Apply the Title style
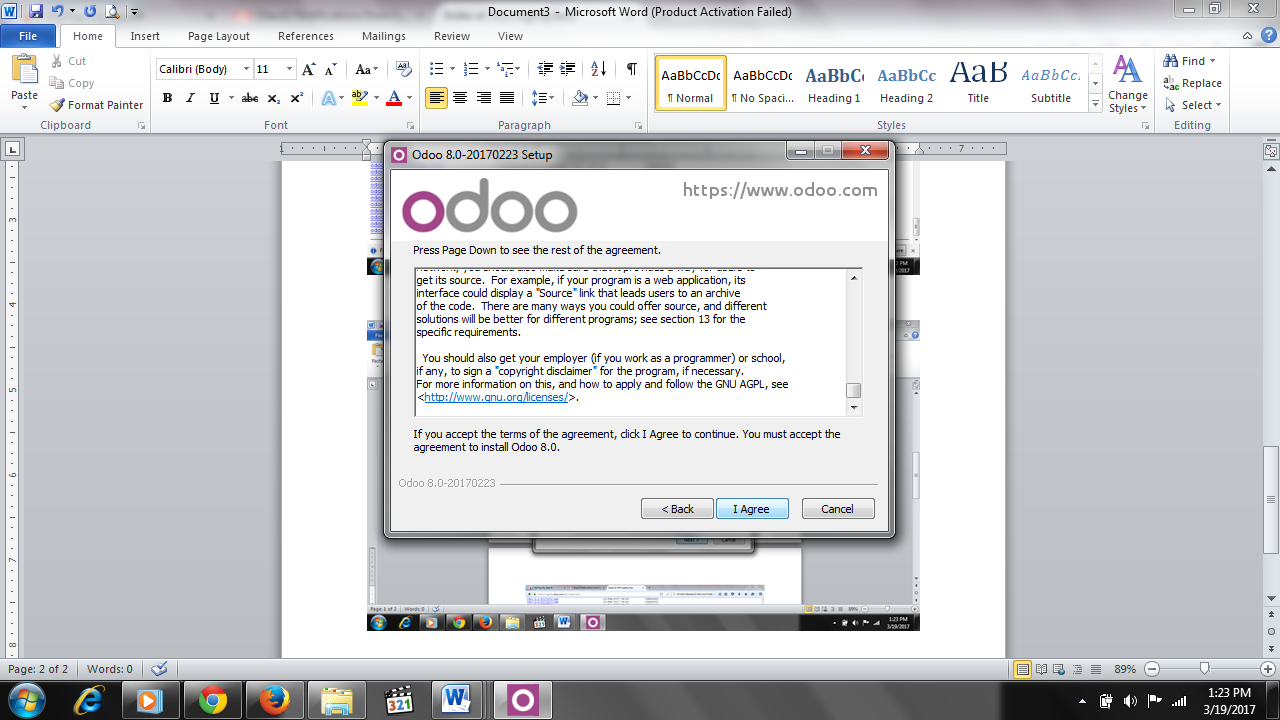Screen dimensions: 1280x720 click(978, 83)
